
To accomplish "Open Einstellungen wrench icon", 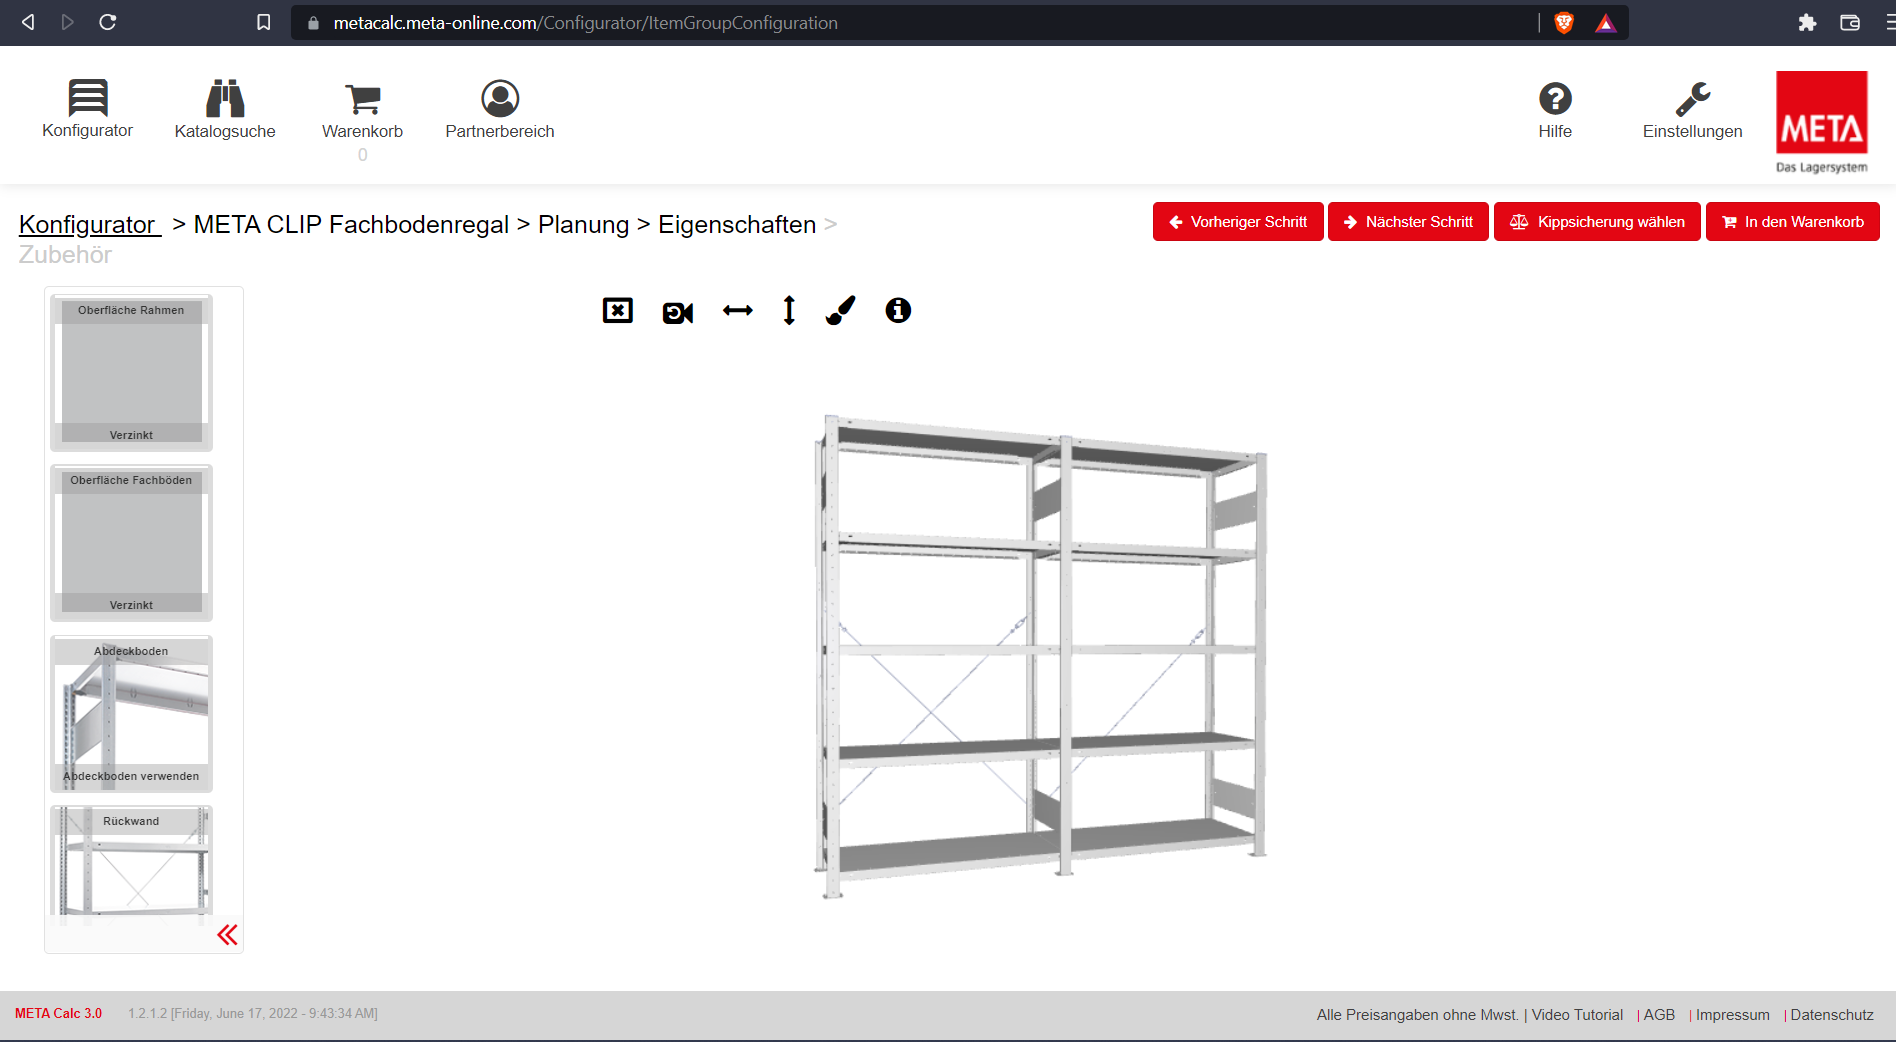I will pos(1693,98).
